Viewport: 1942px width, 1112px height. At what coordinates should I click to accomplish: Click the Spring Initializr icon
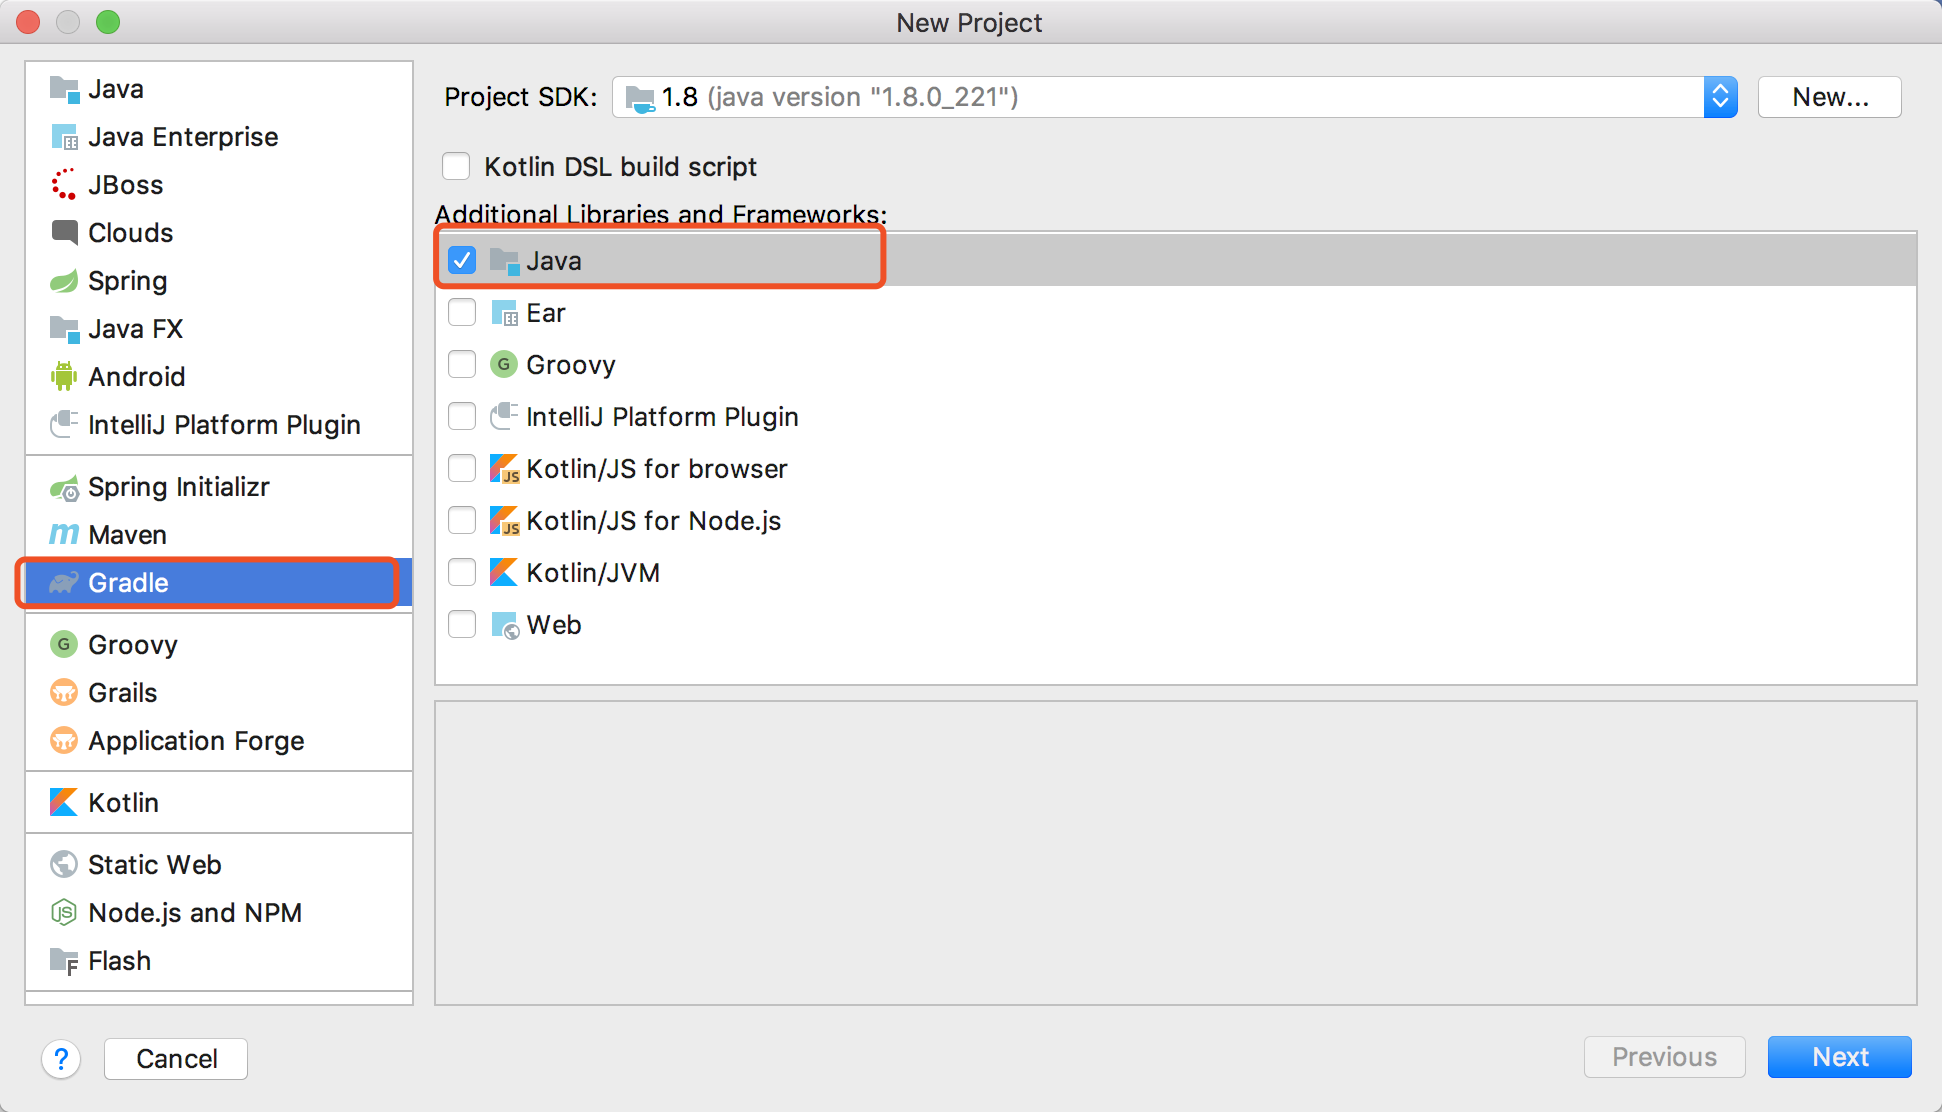[x=64, y=487]
